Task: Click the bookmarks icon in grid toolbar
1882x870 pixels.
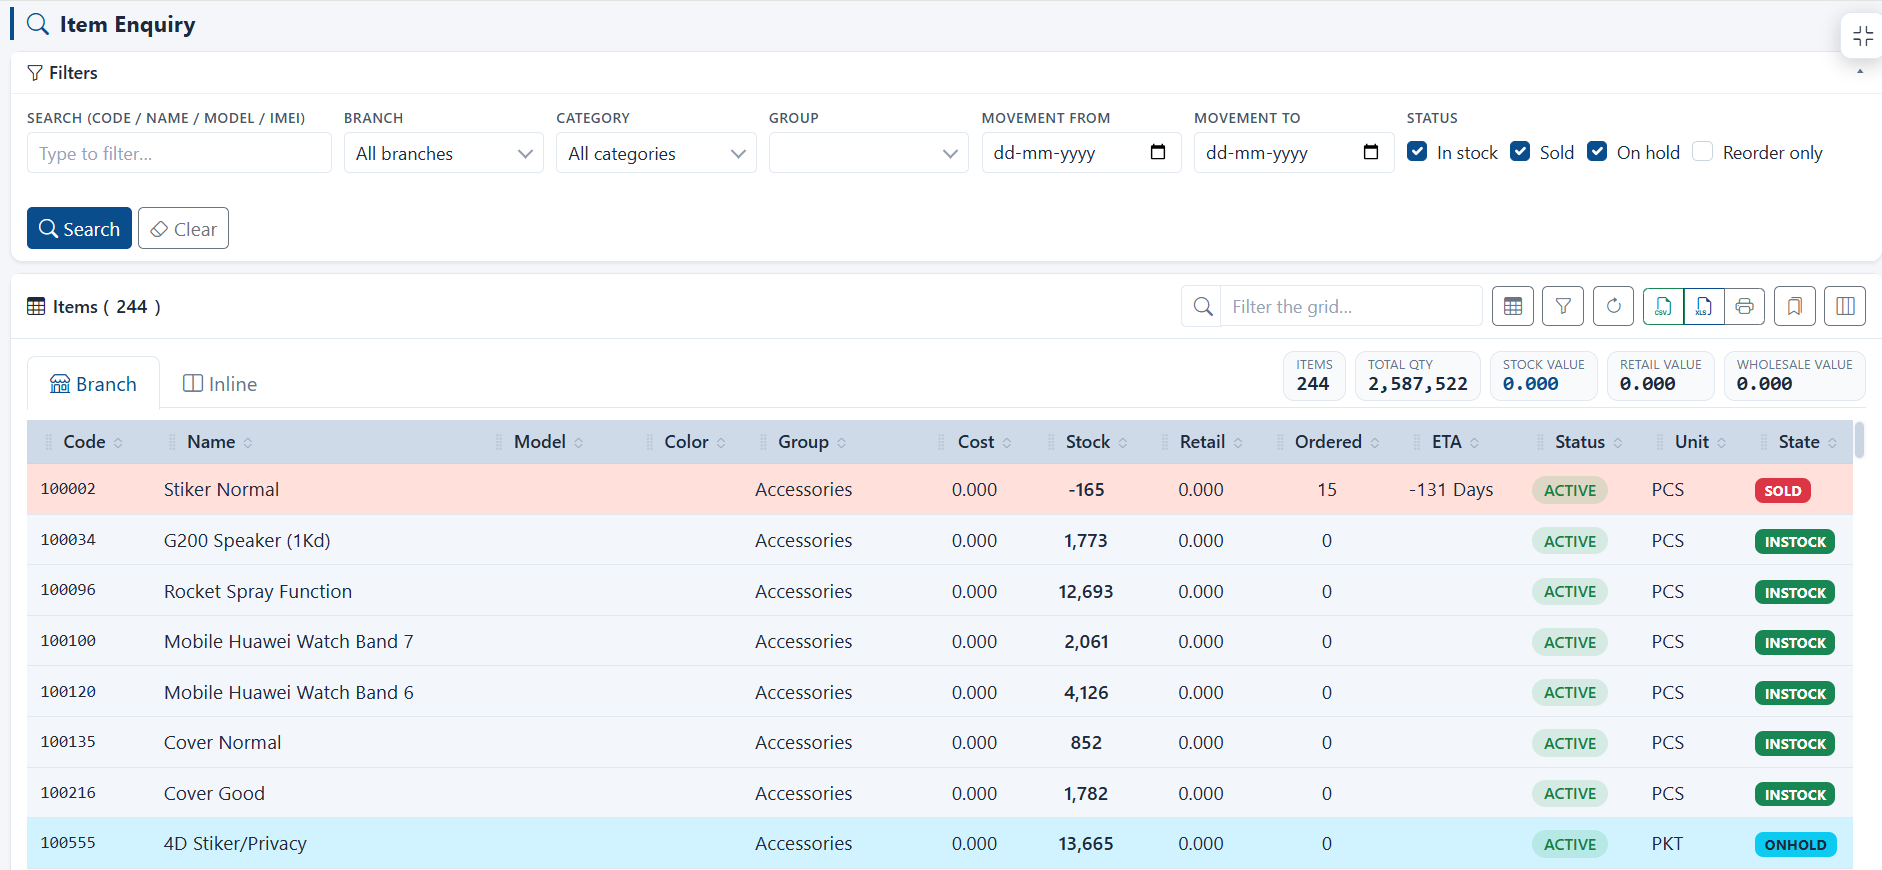Action: 1795,306
